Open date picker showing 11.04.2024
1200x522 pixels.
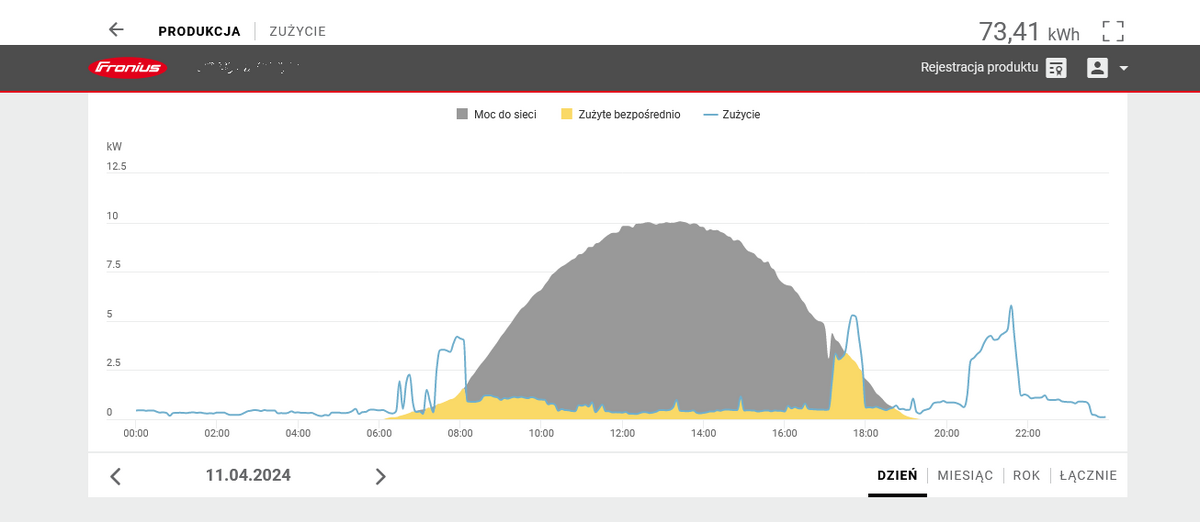coord(248,476)
